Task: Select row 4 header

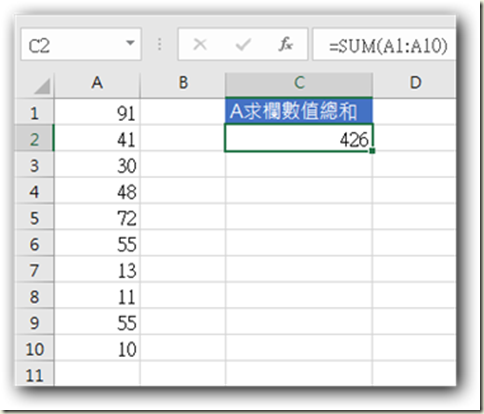Action: [x=34, y=191]
